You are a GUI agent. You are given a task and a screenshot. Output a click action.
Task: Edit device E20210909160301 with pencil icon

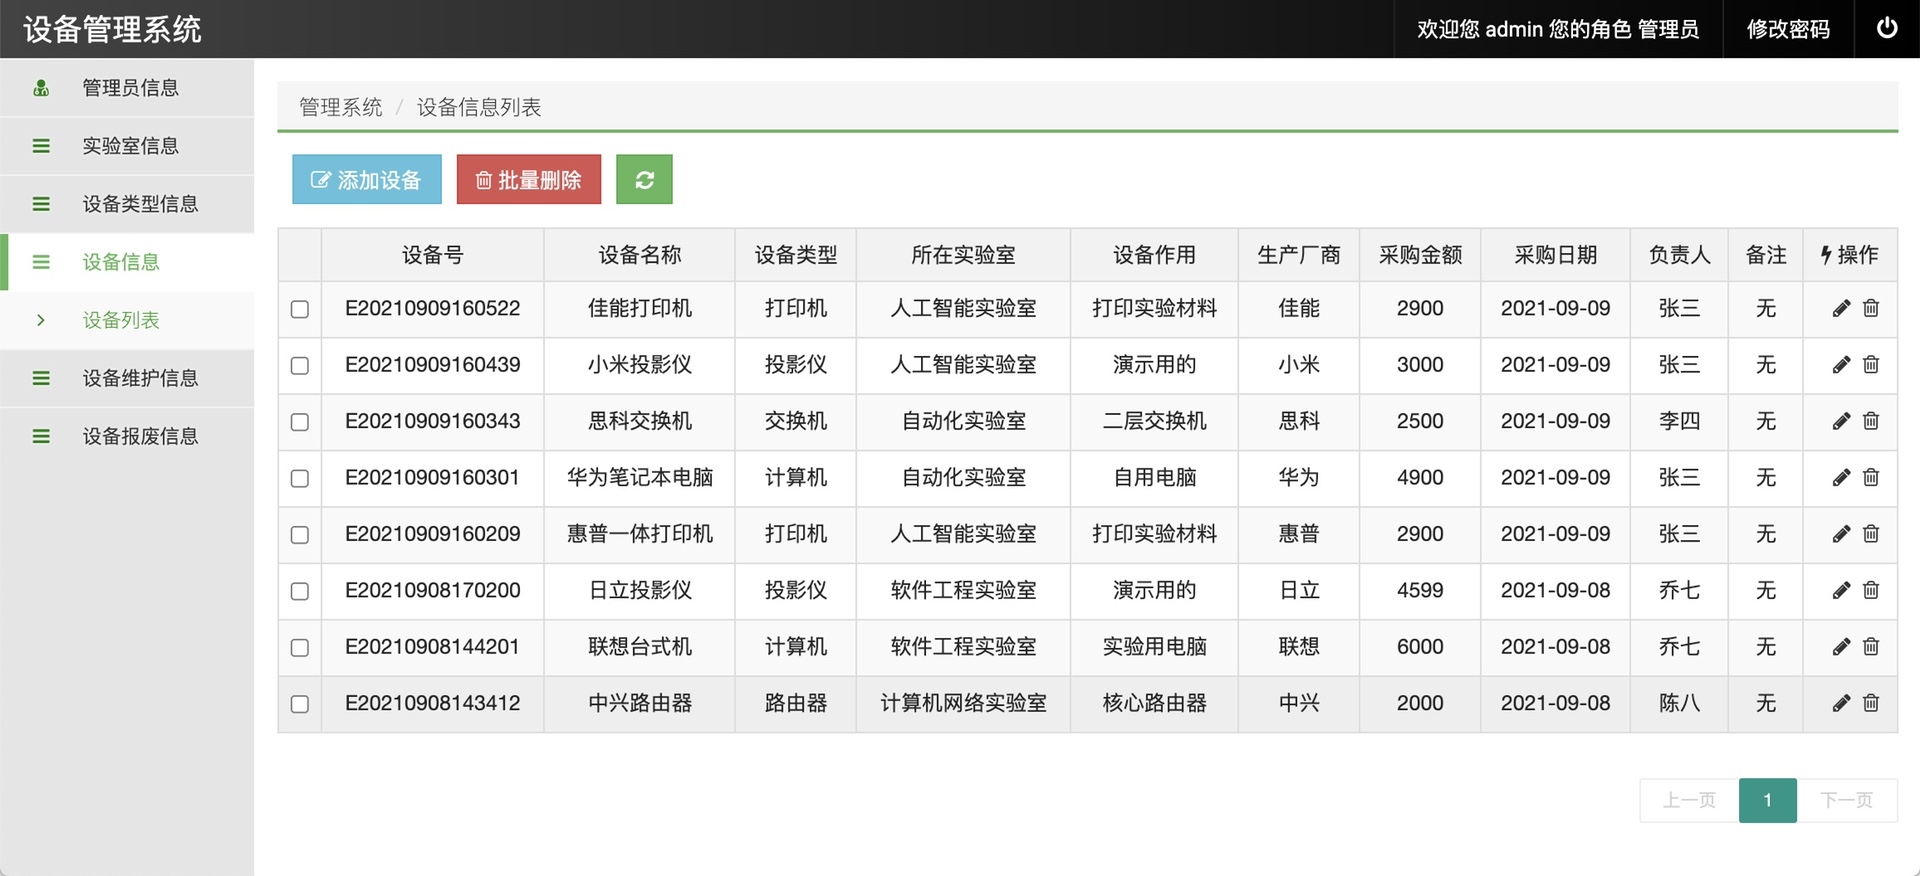(x=1841, y=477)
